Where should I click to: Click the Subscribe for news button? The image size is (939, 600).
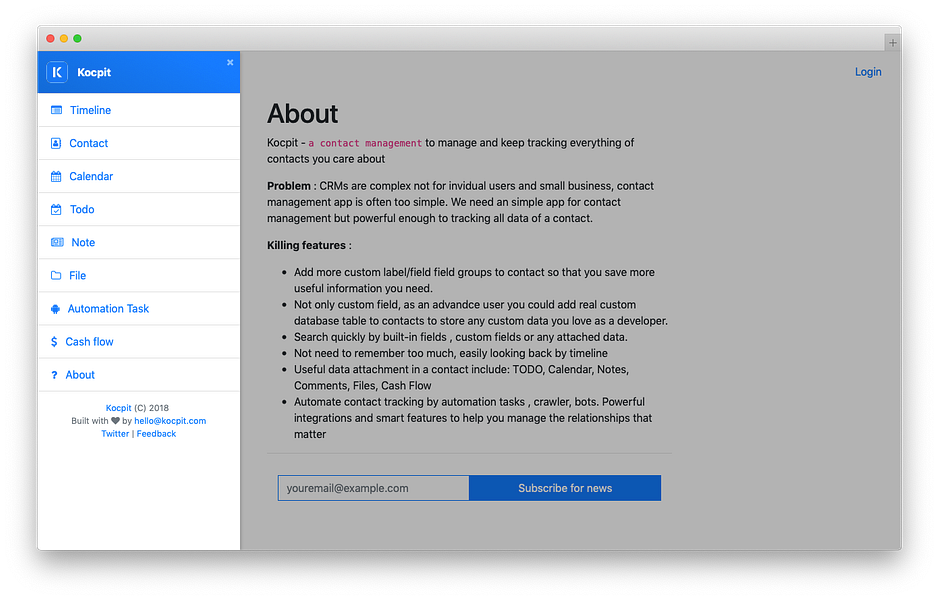tap(565, 488)
